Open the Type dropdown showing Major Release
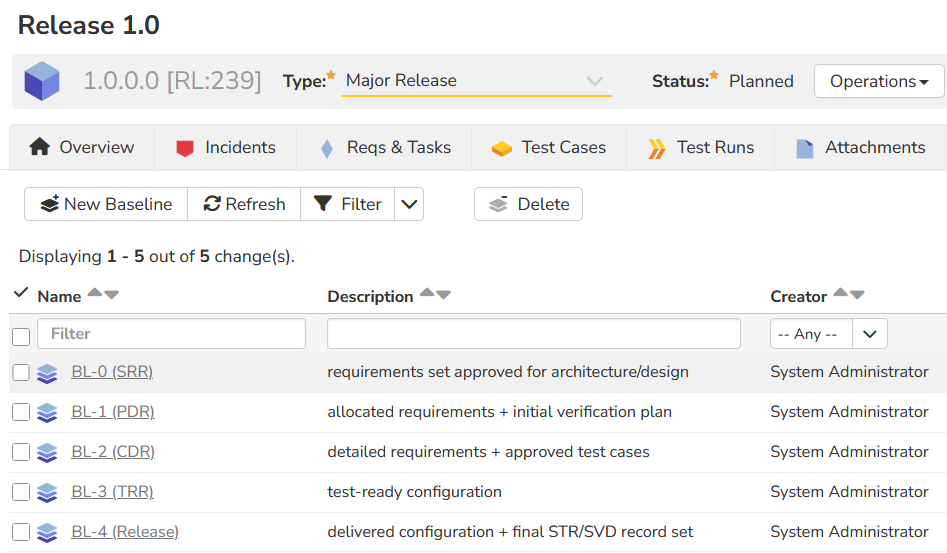 tap(476, 81)
